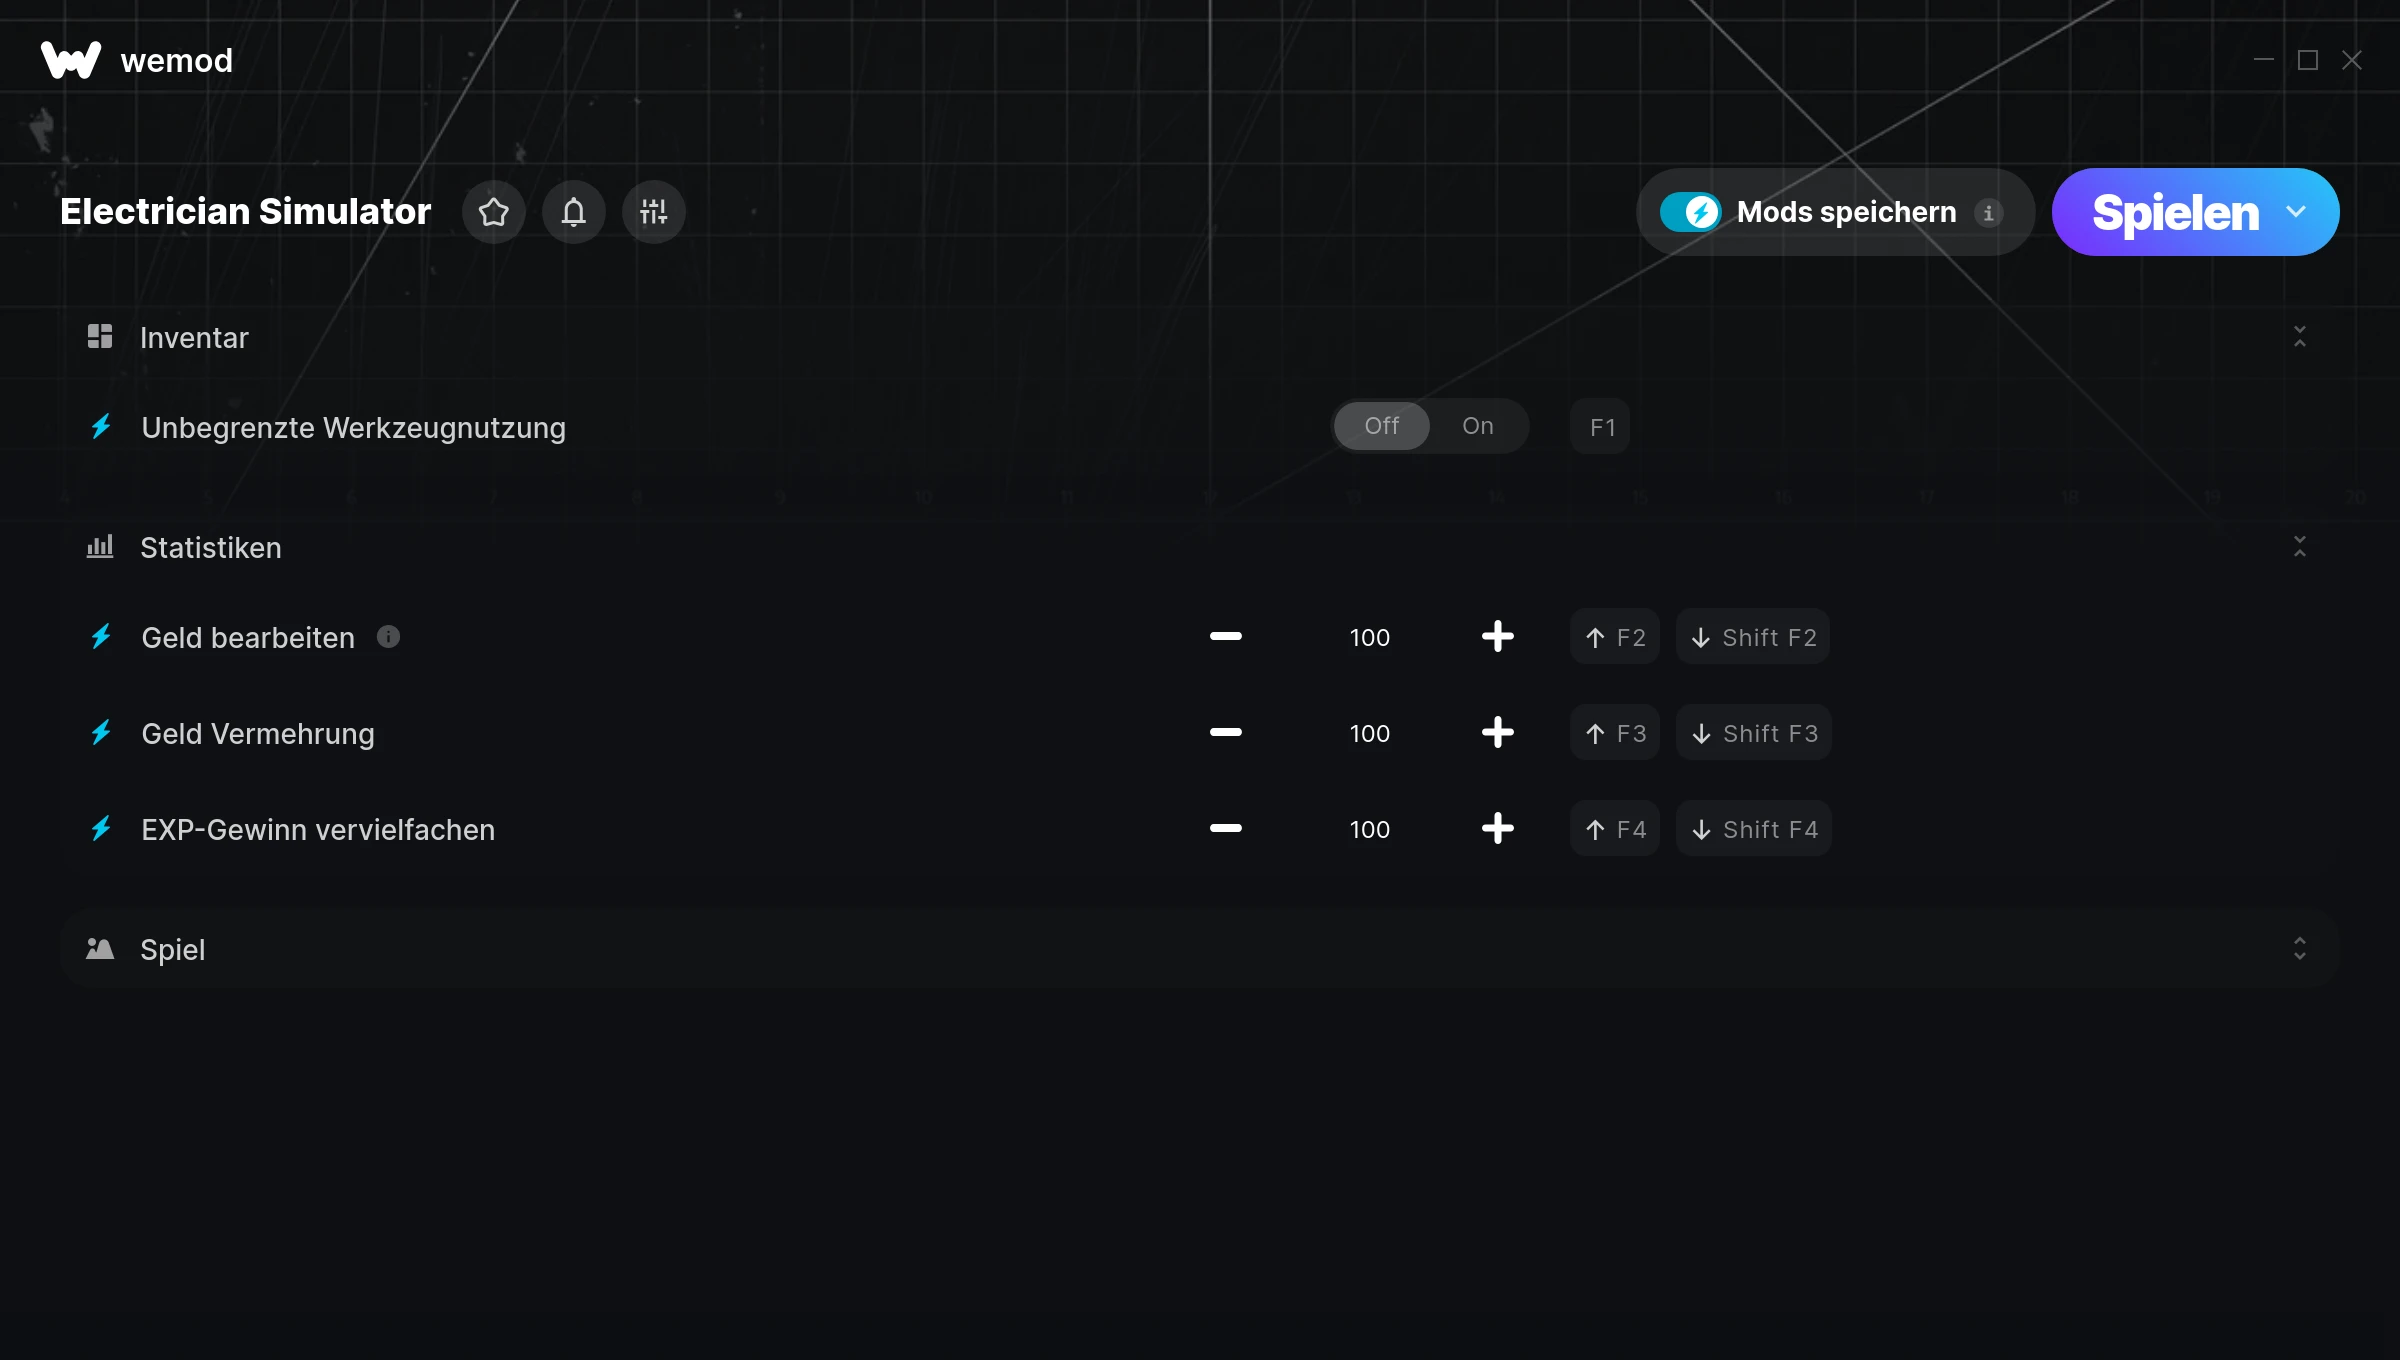This screenshot has height=1360, width=2400.
Task: Click the favorite star icon
Action: pos(493,212)
